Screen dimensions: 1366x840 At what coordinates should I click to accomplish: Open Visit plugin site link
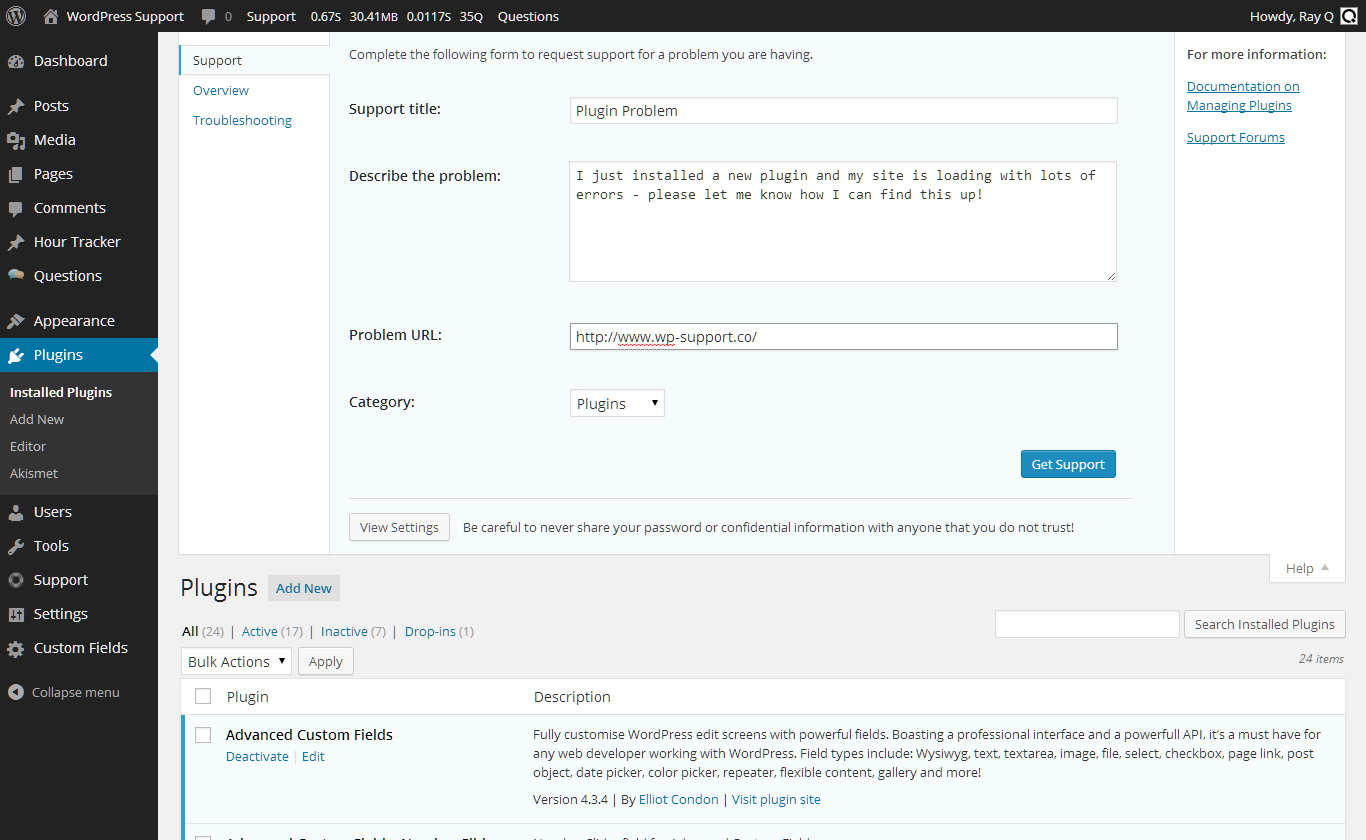(776, 799)
